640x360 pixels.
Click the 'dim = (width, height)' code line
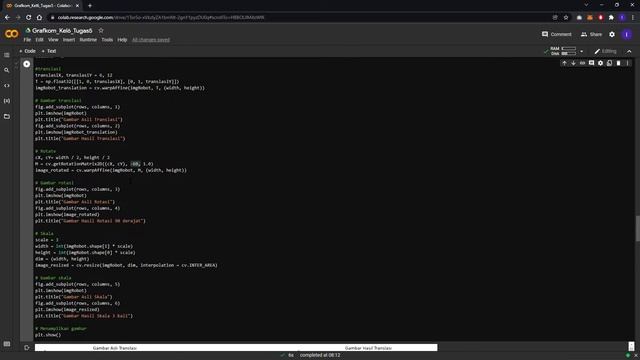click(x=62, y=259)
